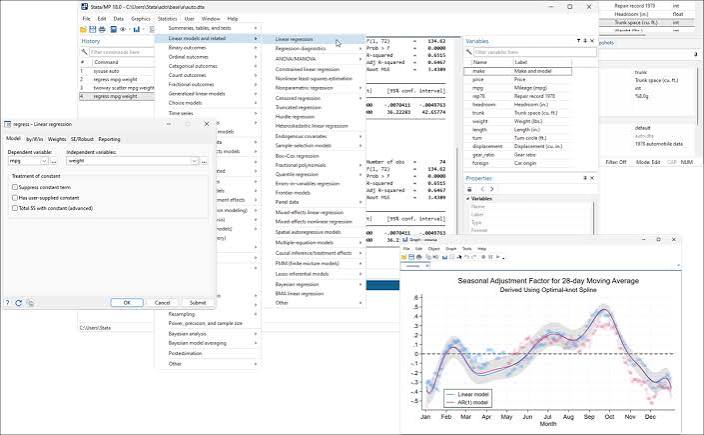Click Save icon in Graph window toolbar
The height and width of the screenshot is (435, 704).
(411, 257)
